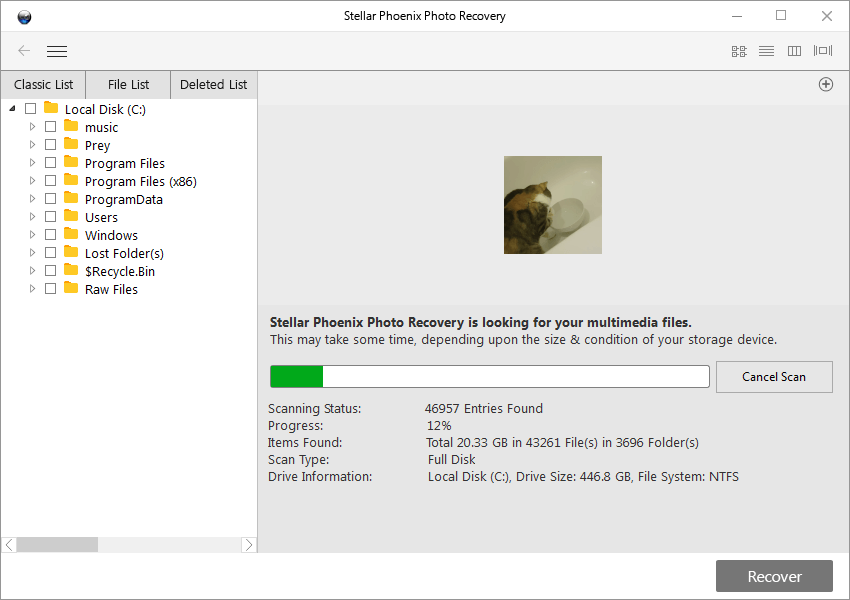The image size is (850, 600).
Task: Click the back arrow in the toolbar
Action: pyautogui.click(x=24, y=51)
